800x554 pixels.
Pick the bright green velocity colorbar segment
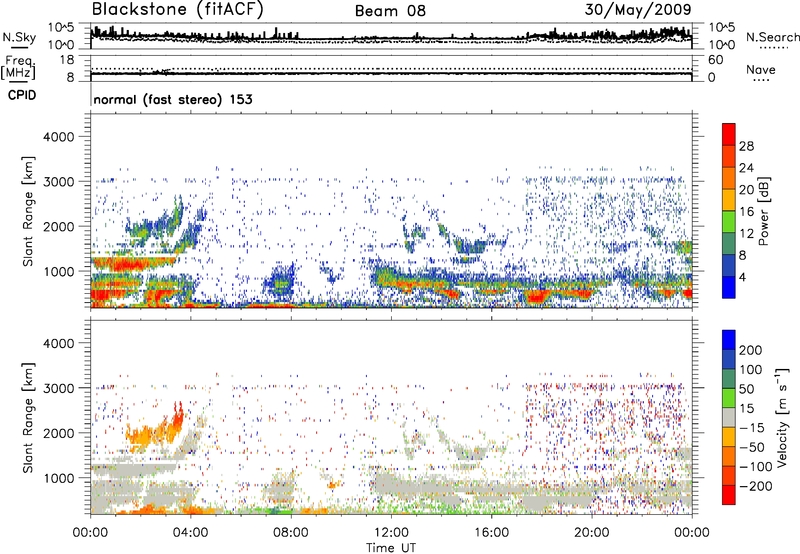(x=729, y=398)
